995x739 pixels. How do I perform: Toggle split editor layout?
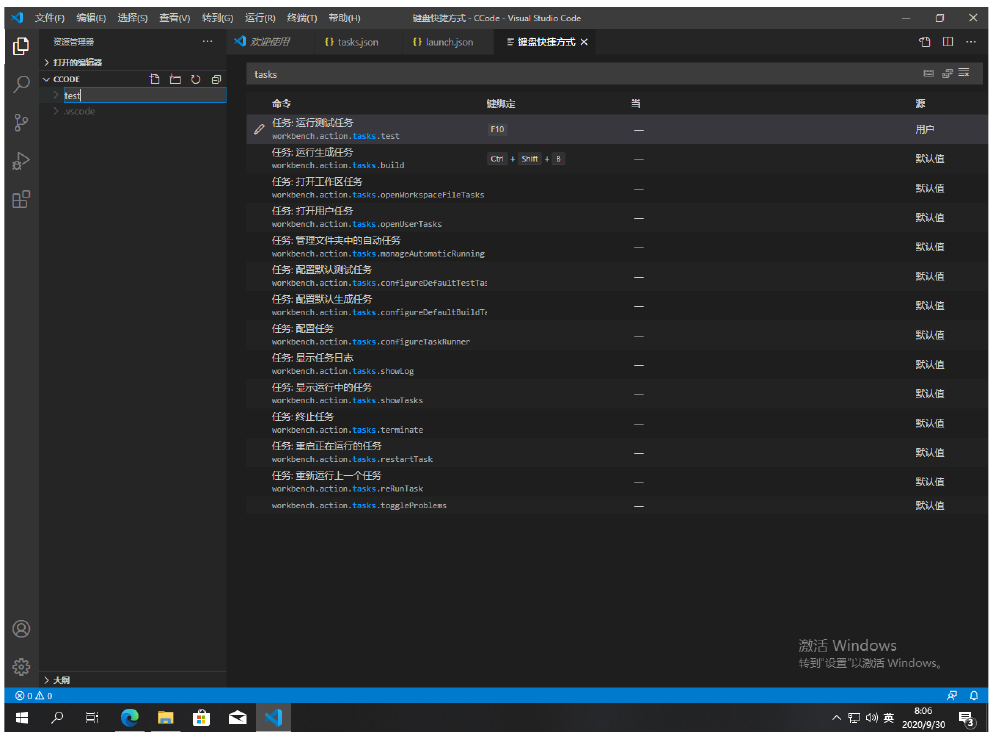947,42
